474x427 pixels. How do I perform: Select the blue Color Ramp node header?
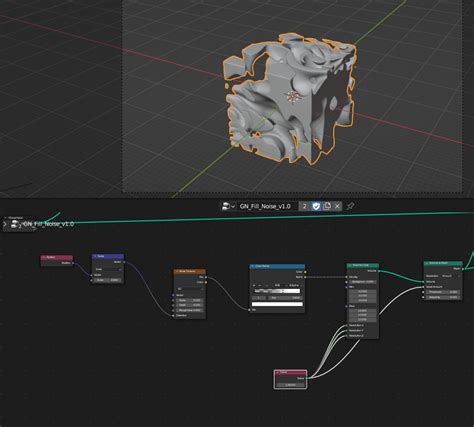tap(277, 266)
